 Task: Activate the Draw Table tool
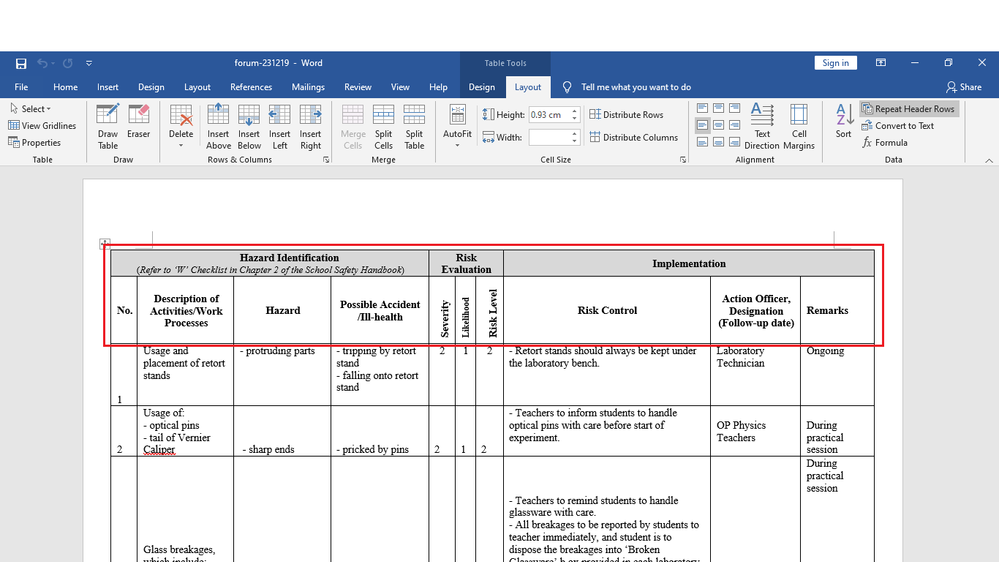108,127
